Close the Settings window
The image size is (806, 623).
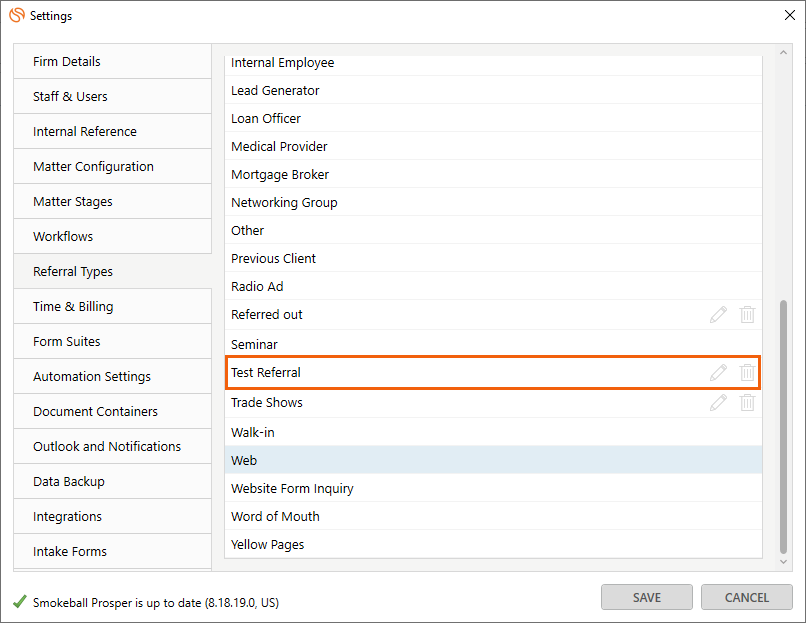point(790,15)
